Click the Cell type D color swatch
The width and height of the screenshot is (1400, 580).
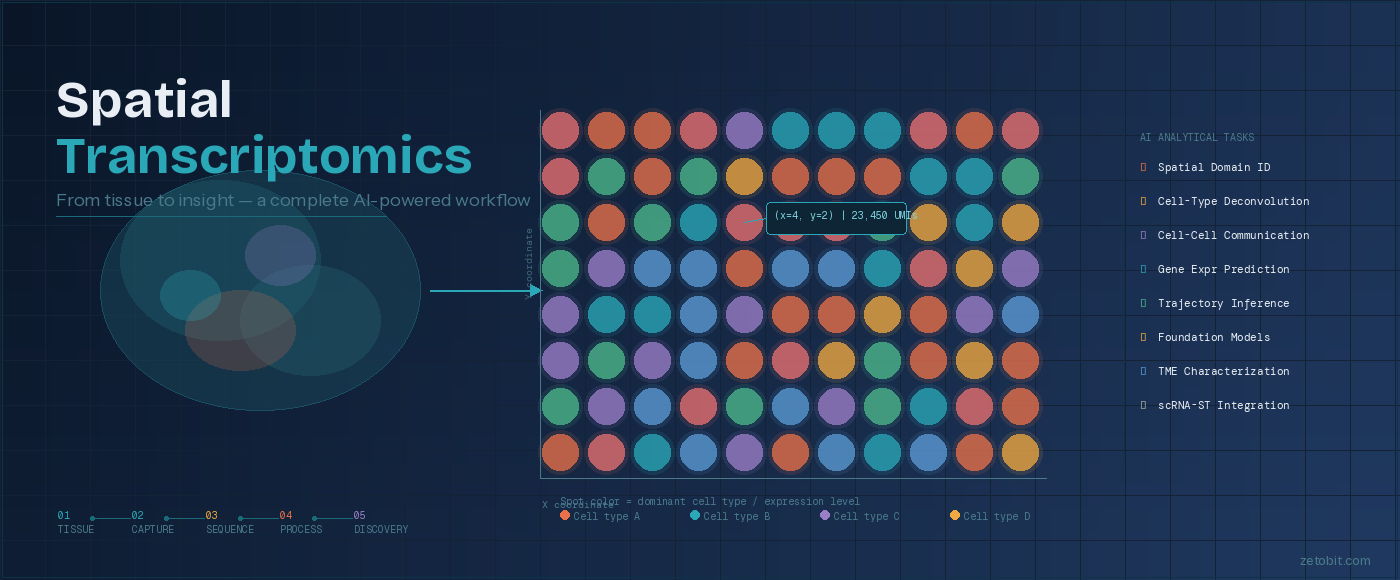(955, 514)
